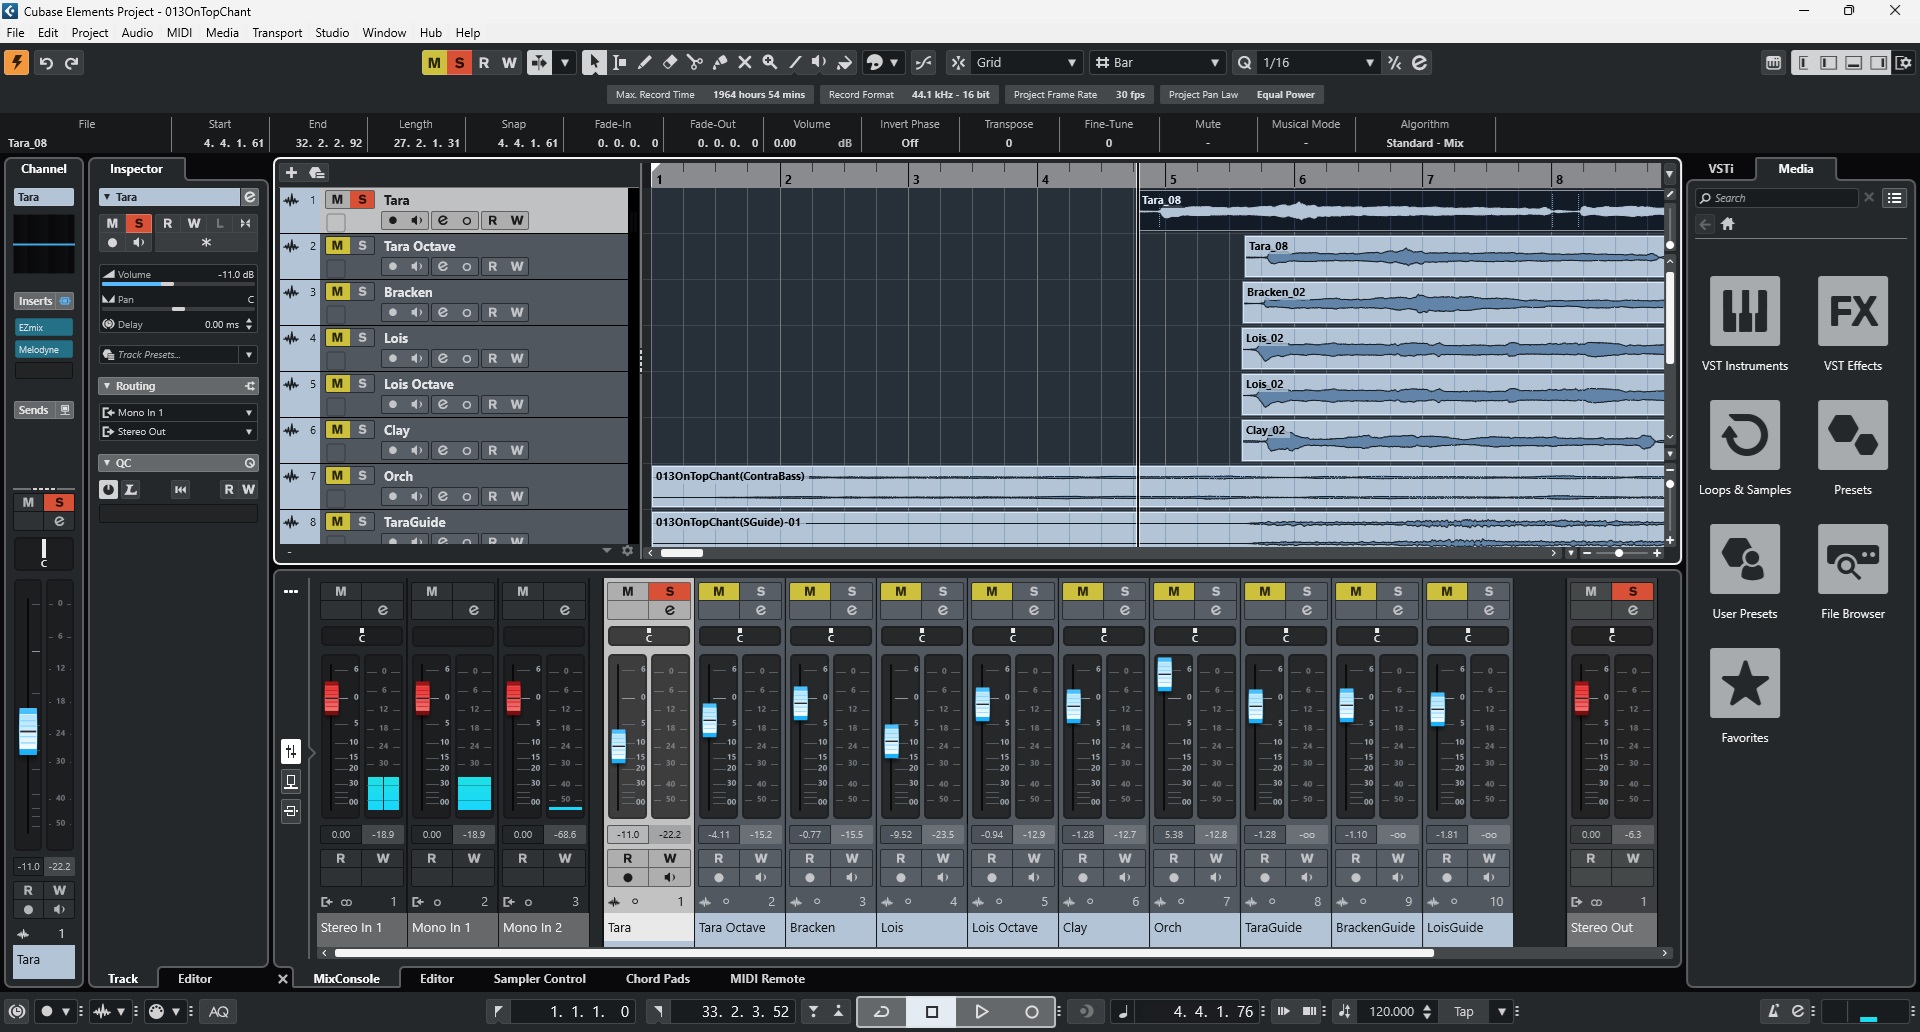1920x1032 pixels.
Task: Toggle the global Solo S state button
Action: [x=459, y=63]
